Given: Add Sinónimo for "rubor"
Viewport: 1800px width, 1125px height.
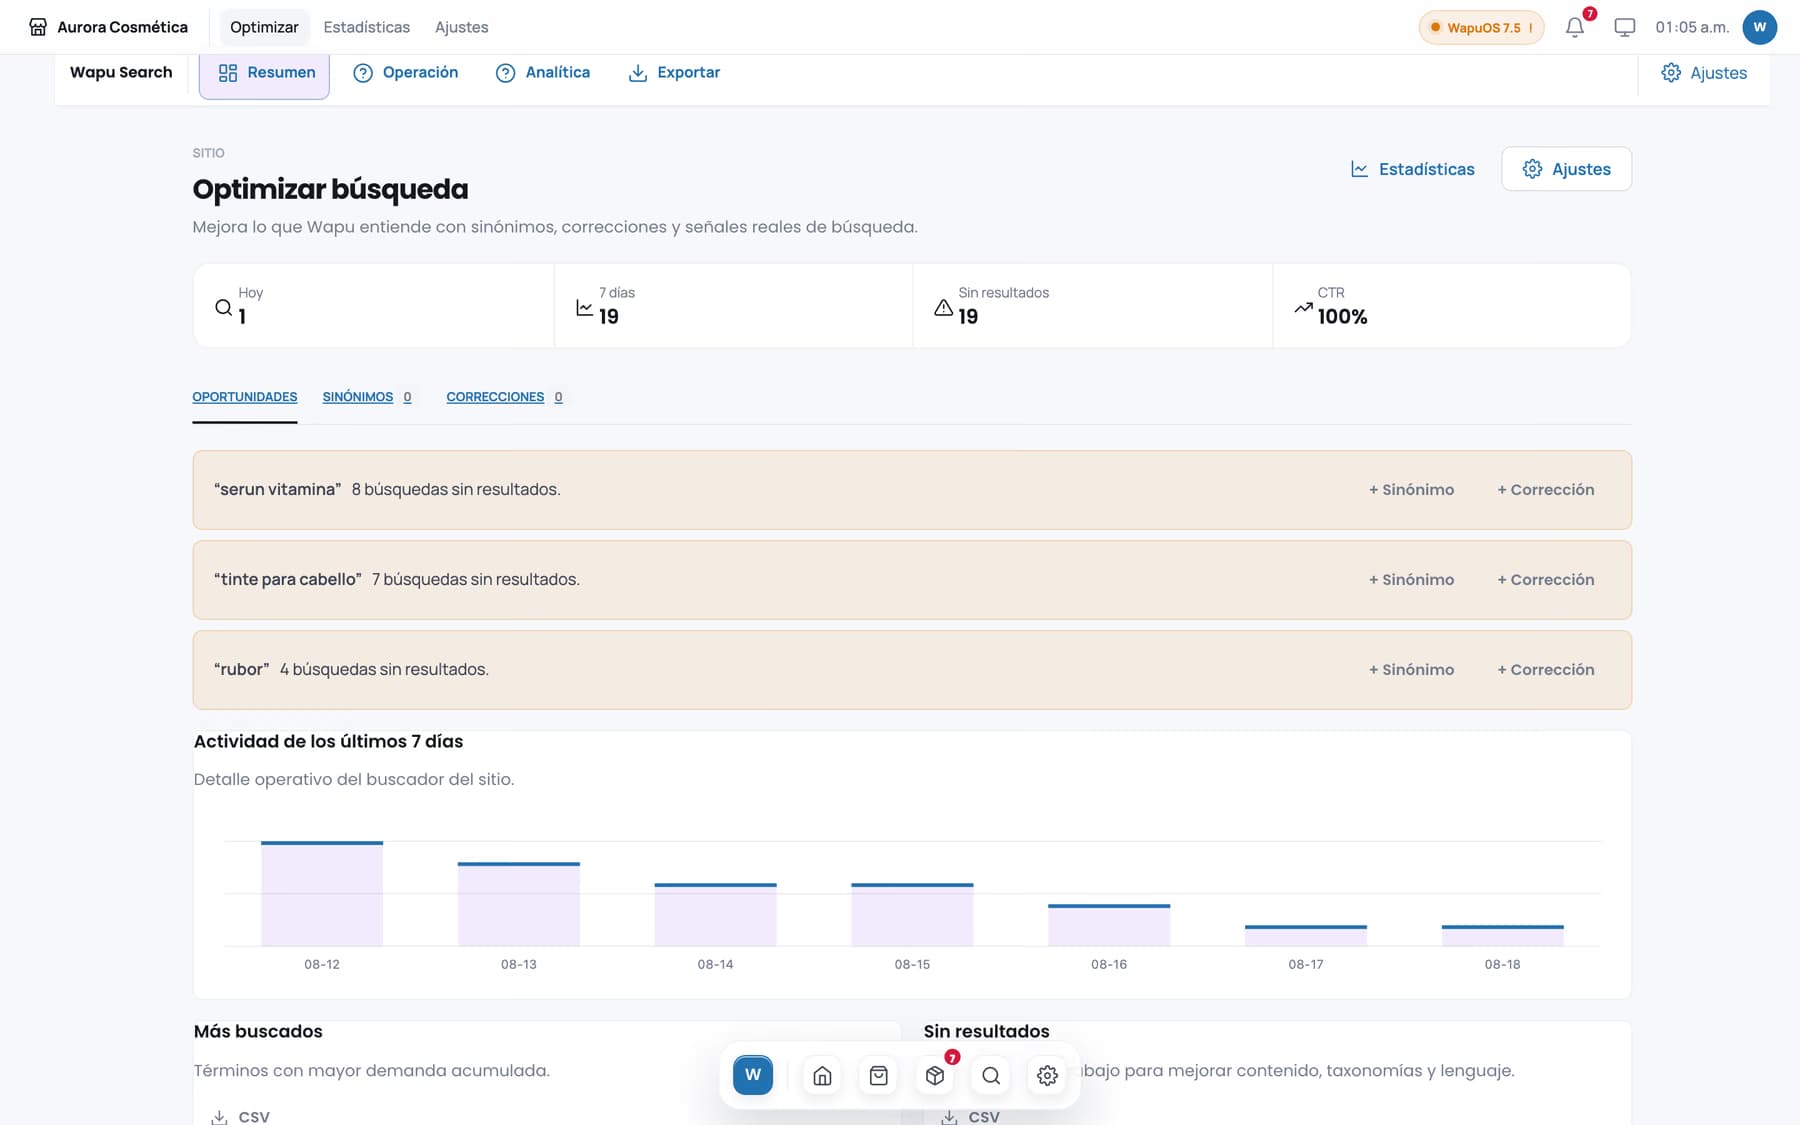Looking at the screenshot, I should coord(1411,670).
